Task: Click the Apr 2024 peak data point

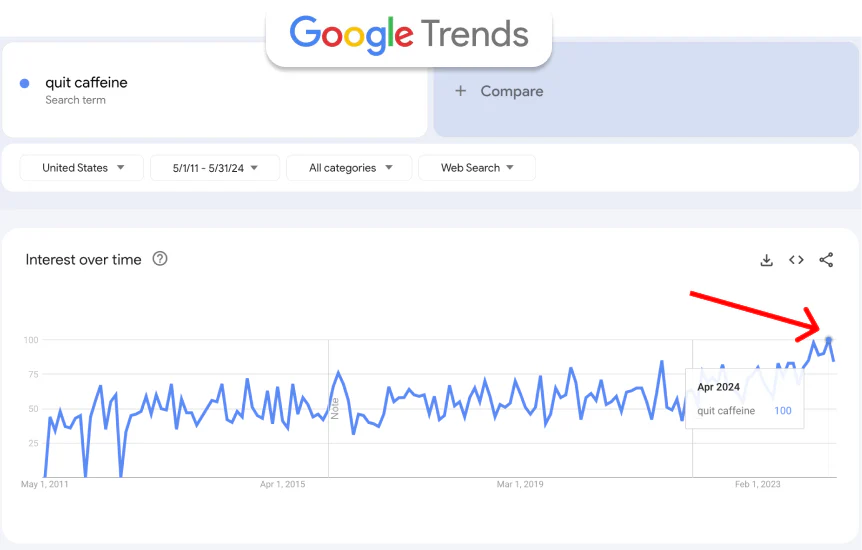Action: pyautogui.click(x=828, y=340)
